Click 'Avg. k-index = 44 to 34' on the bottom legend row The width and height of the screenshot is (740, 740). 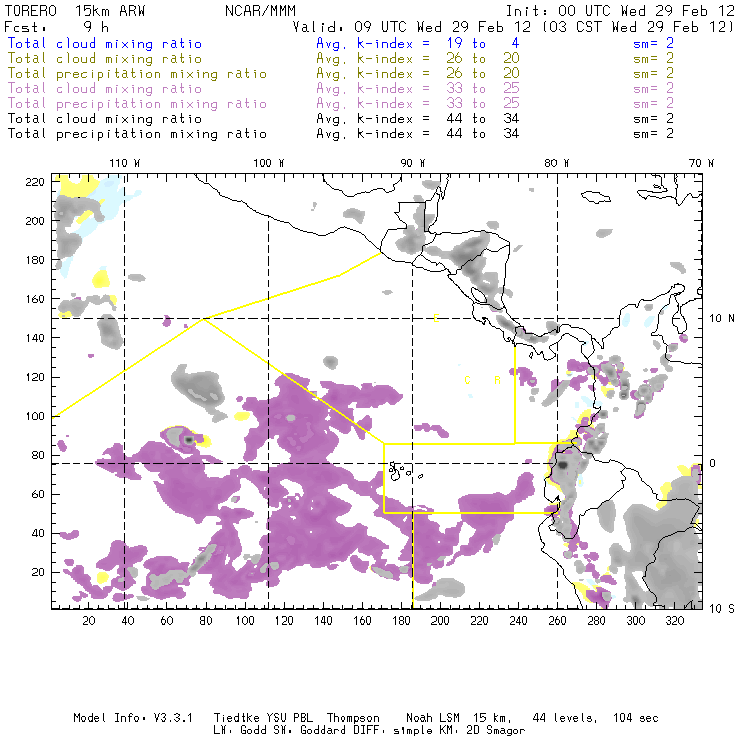pyautogui.click(x=418, y=134)
